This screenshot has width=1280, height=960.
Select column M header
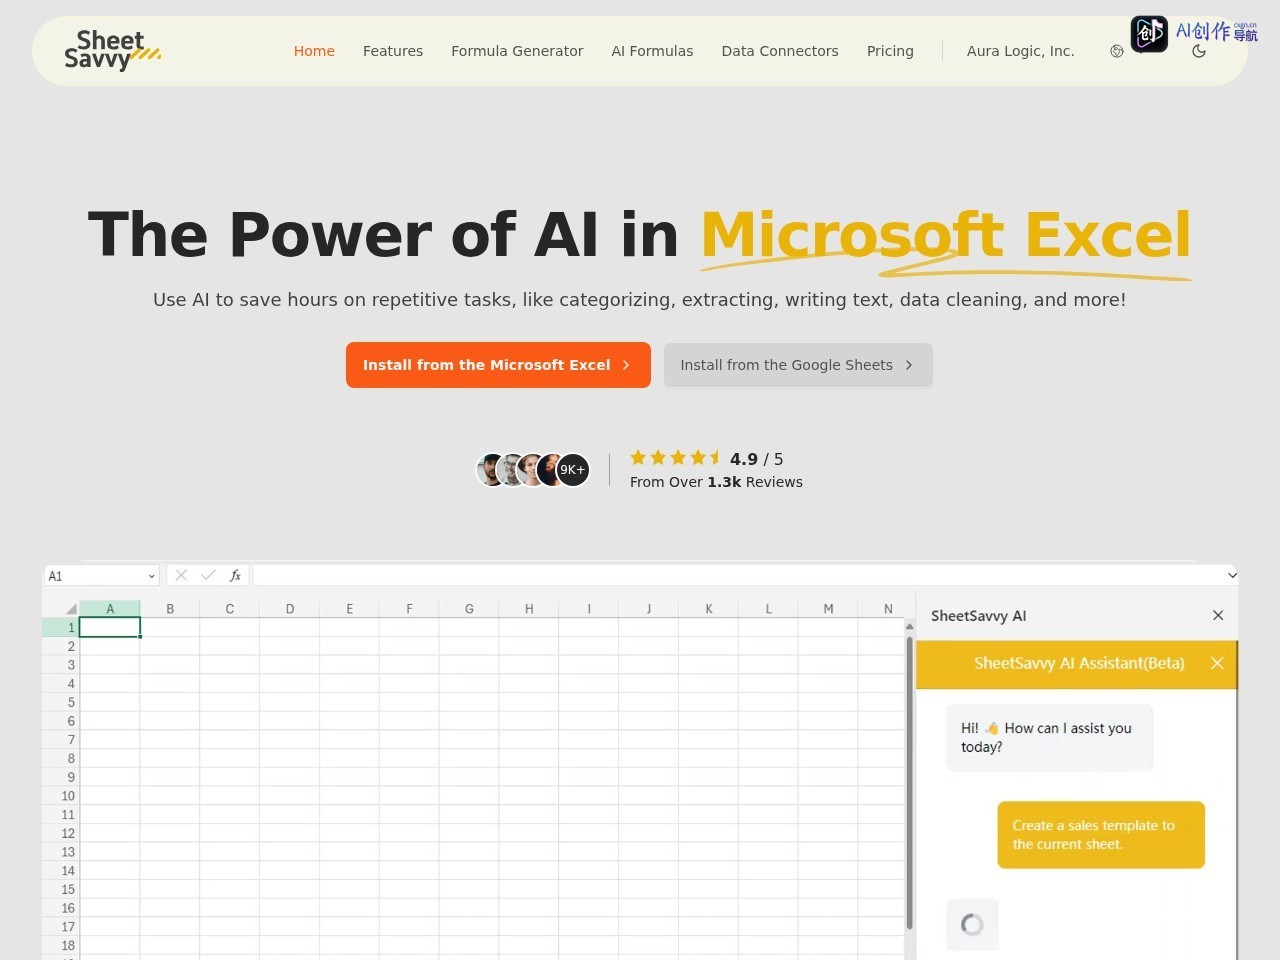tap(828, 609)
